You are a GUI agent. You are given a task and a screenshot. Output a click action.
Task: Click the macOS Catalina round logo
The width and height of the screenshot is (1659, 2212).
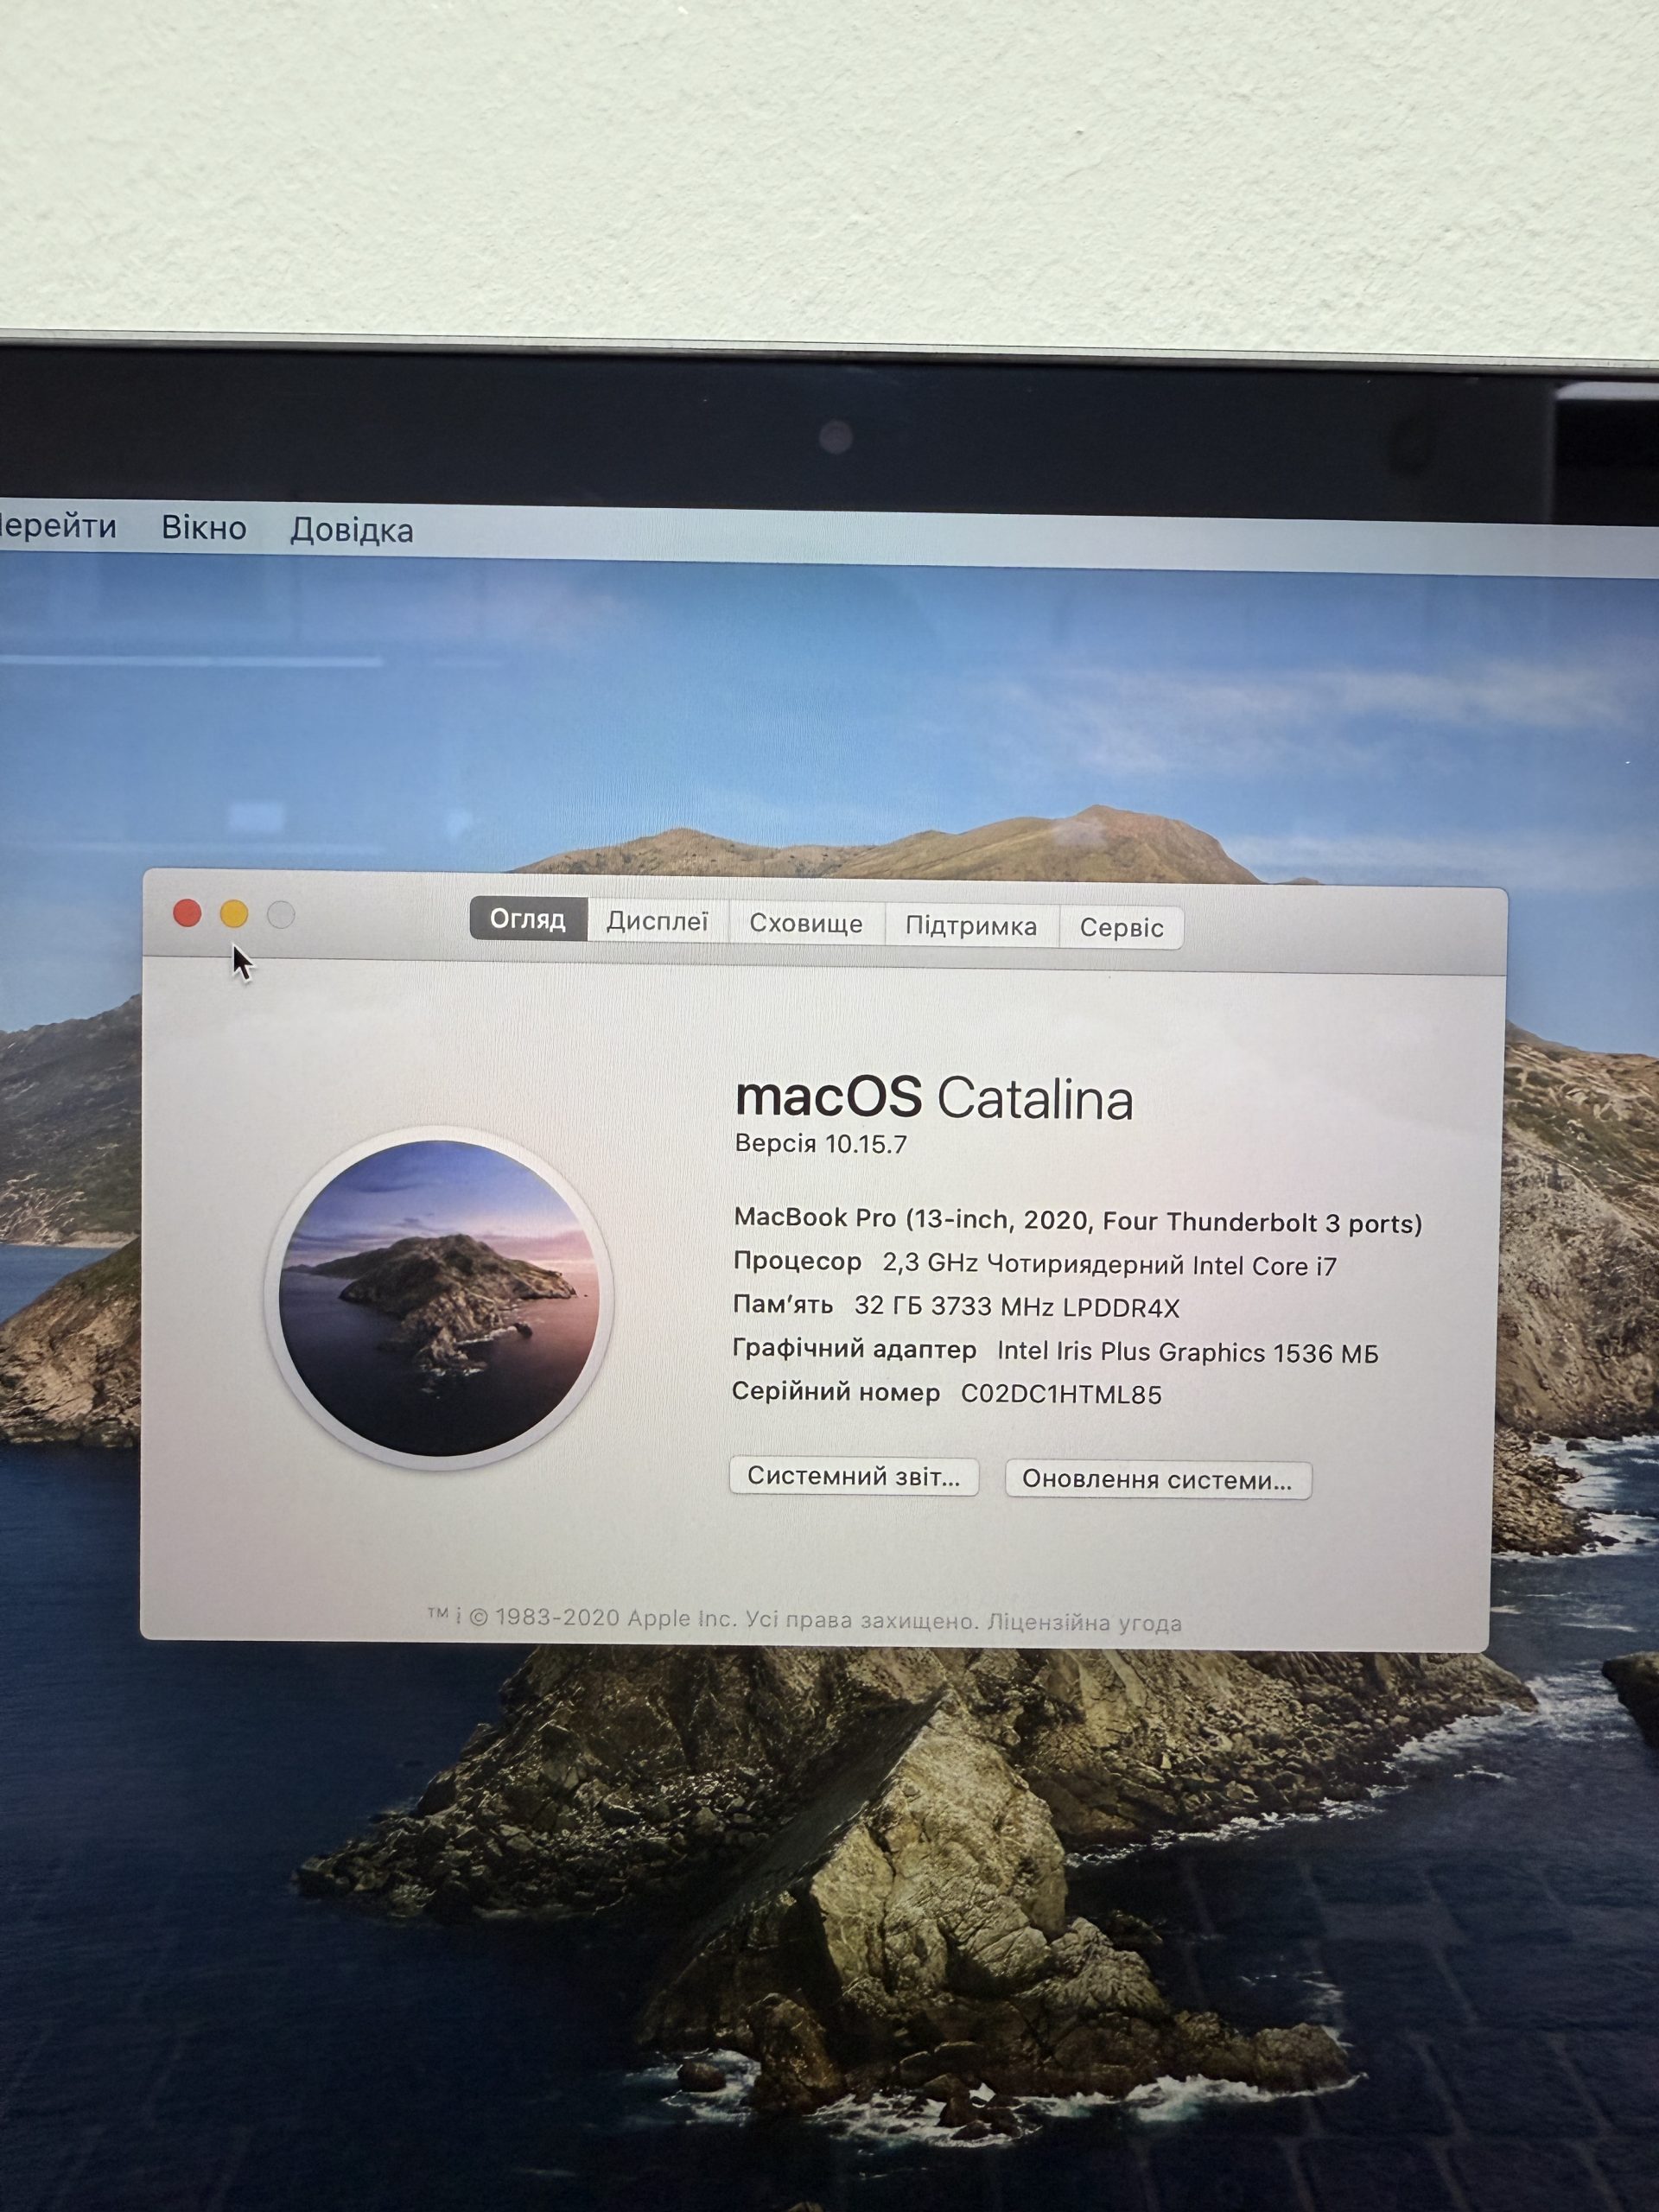click(x=438, y=1298)
